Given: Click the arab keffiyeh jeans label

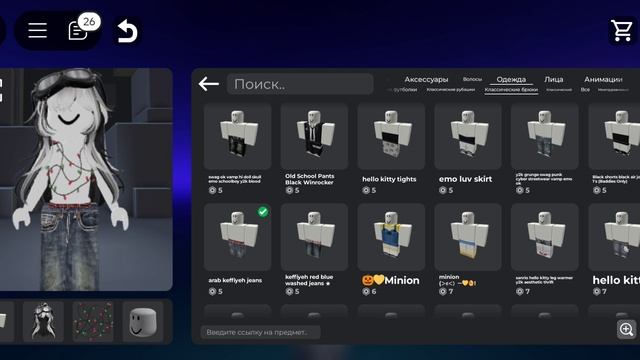Looking at the screenshot, I should pos(235,280).
